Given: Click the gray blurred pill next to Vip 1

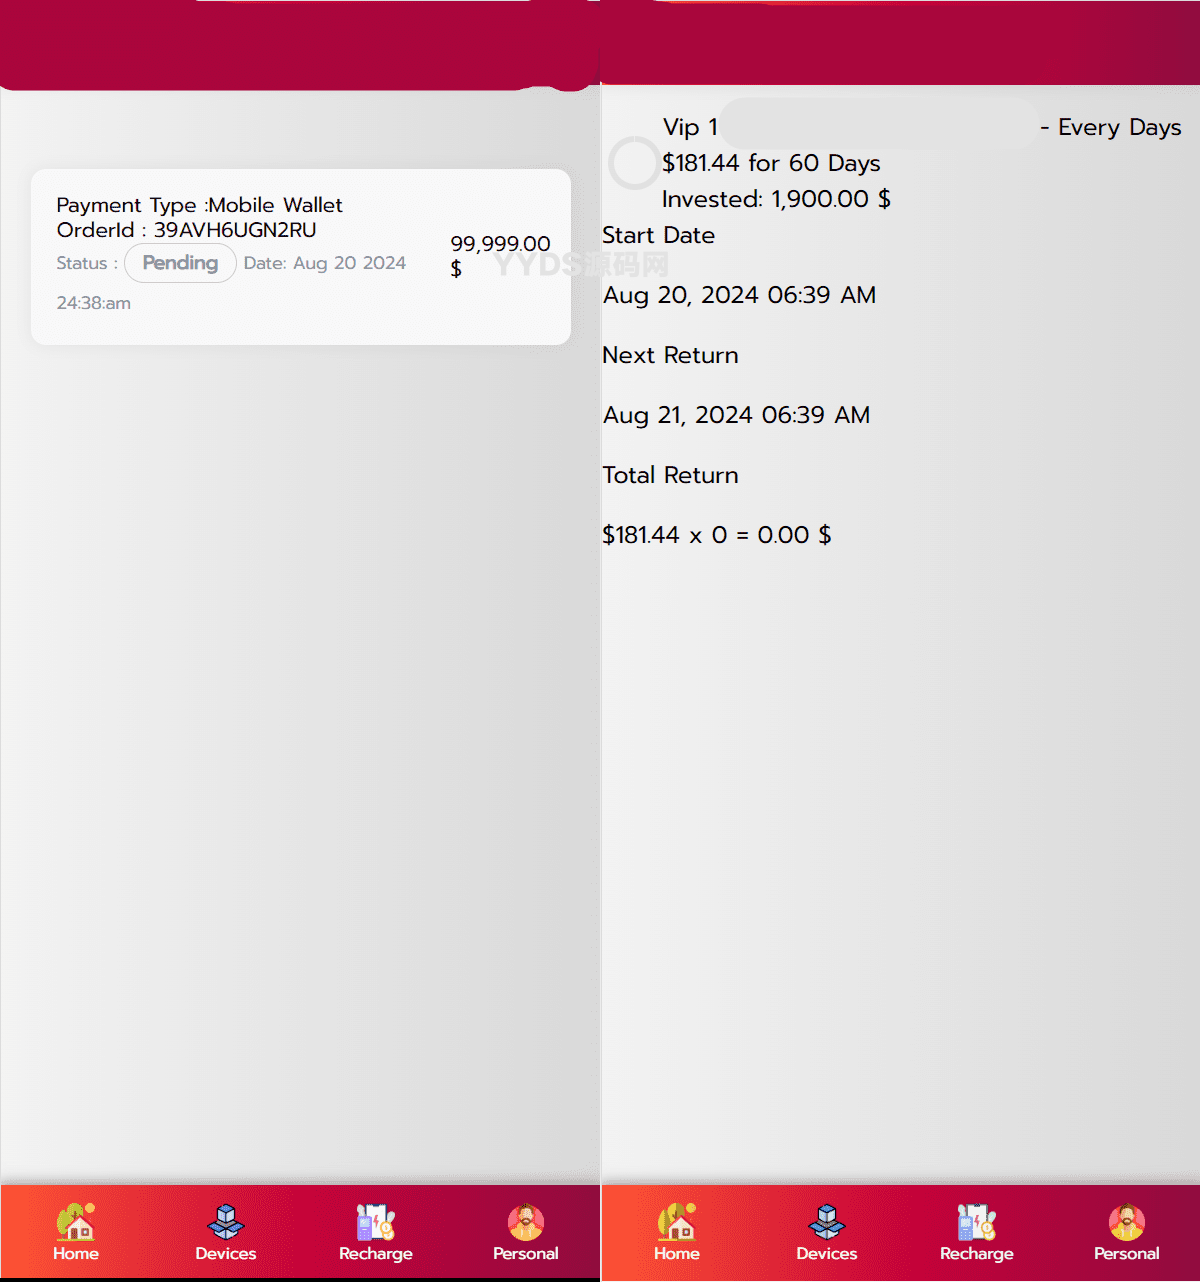Looking at the screenshot, I should (x=878, y=125).
